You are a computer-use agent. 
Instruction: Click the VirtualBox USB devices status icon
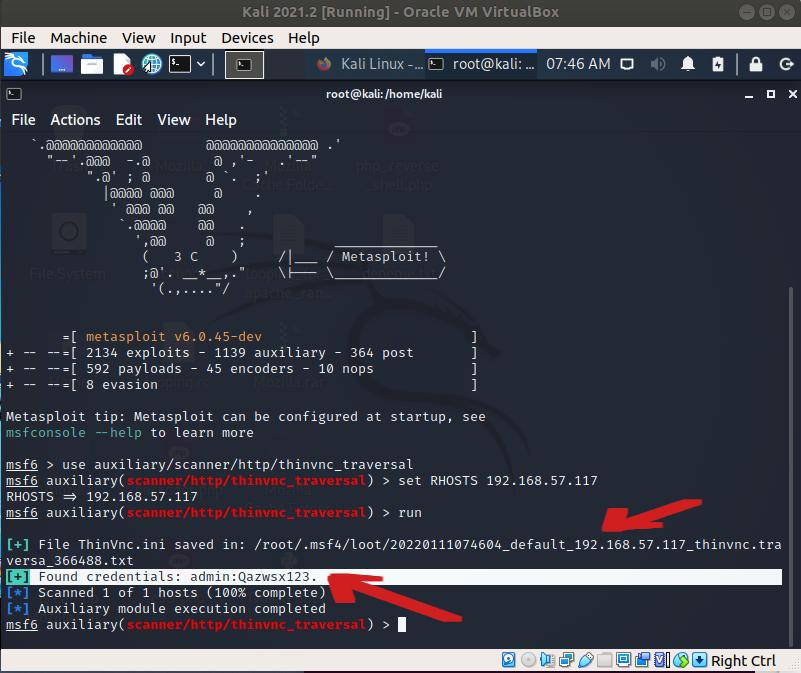click(x=585, y=660)
